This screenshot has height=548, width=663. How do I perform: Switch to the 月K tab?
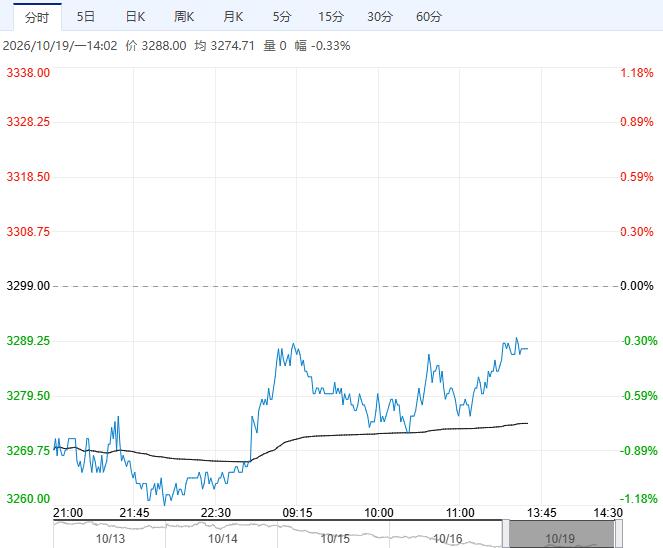[x=233, y=17]
